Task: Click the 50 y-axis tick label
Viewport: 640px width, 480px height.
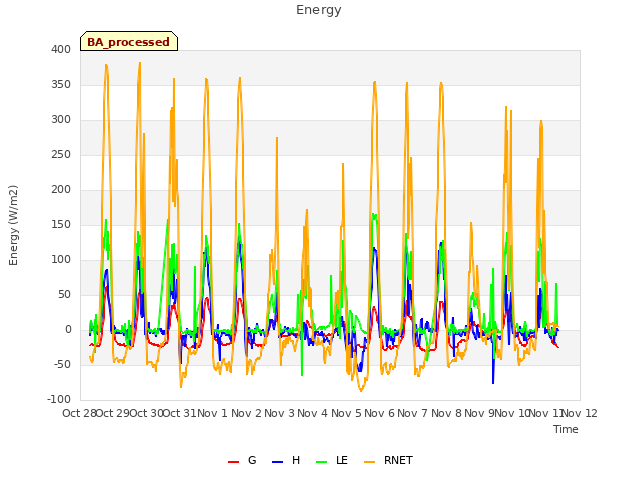Action: [x=64, y=295]
